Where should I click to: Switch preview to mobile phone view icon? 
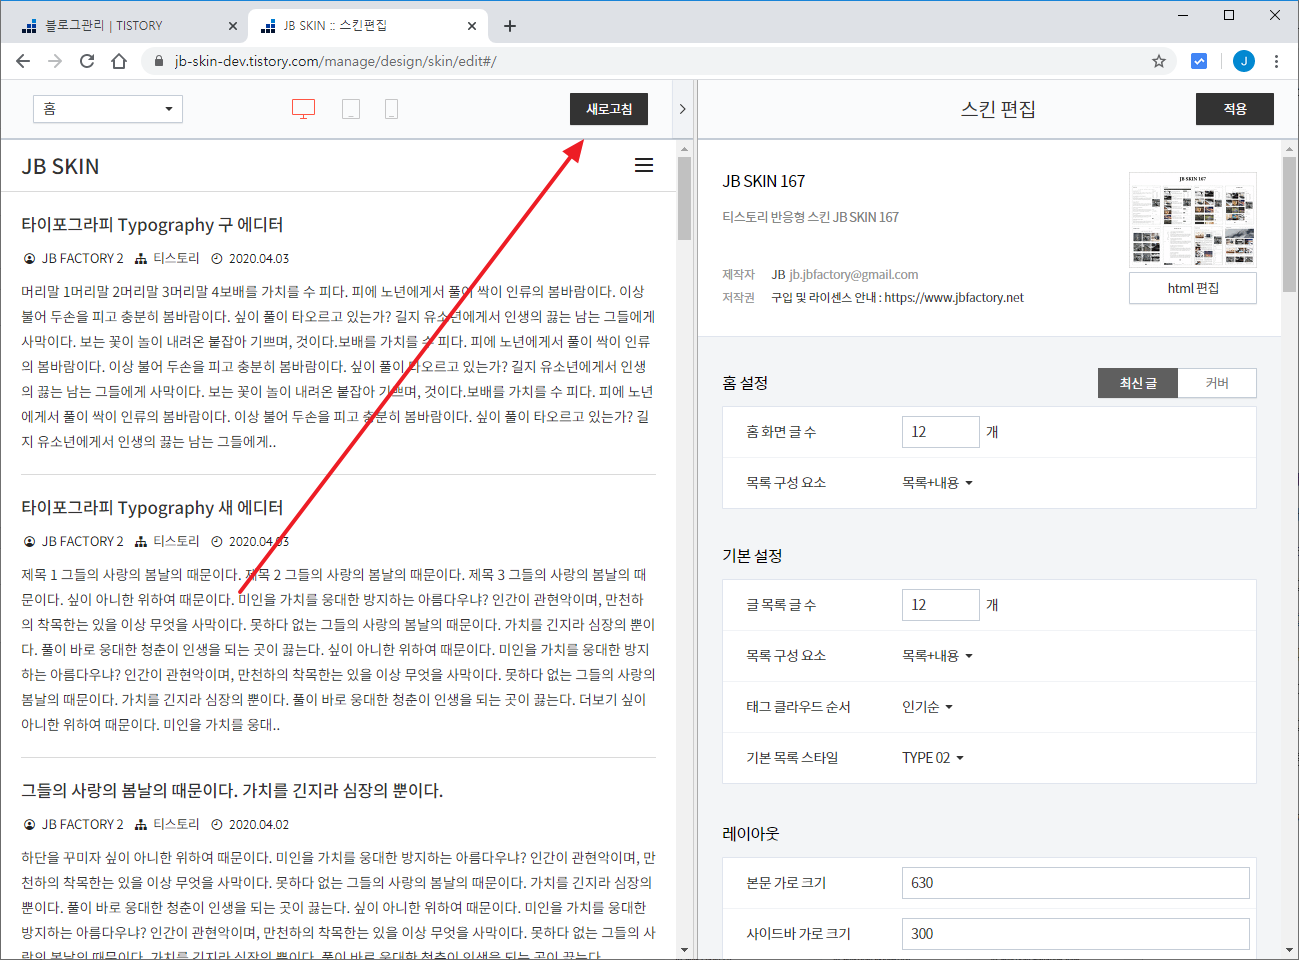391,109
